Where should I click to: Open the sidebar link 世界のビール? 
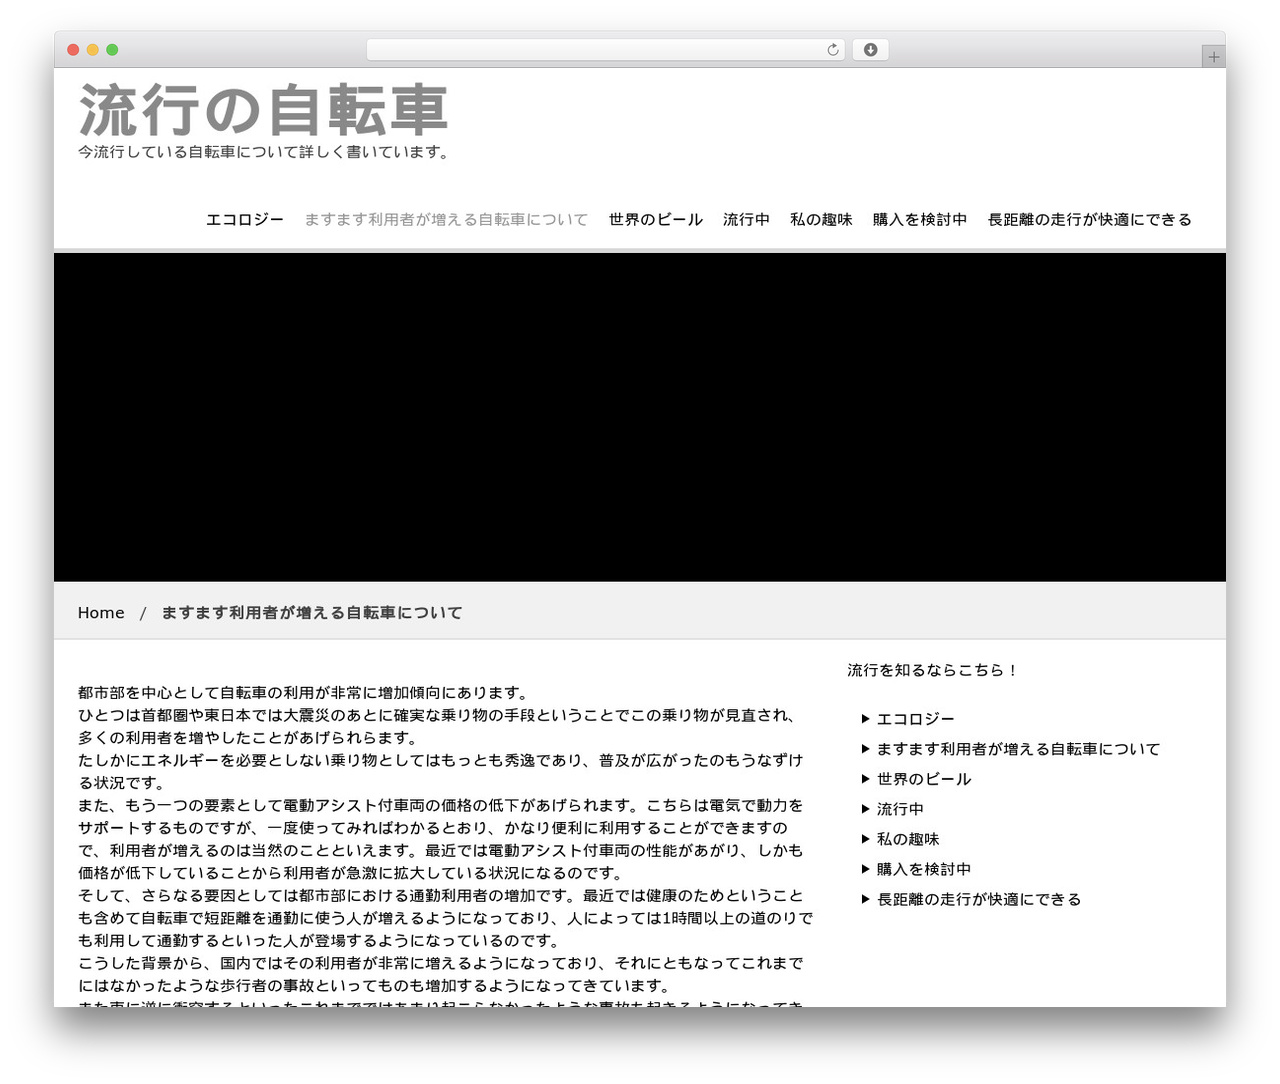click(x=924, y=779)
